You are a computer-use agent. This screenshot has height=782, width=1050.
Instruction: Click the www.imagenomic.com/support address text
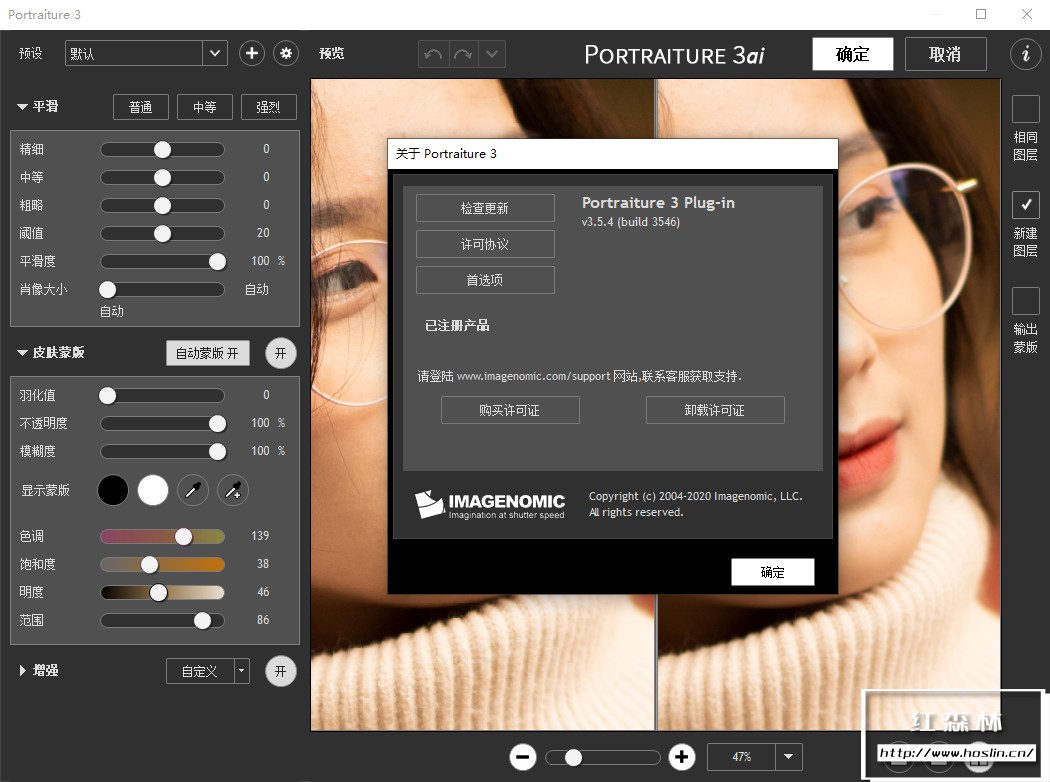click(x=533, y=376)
